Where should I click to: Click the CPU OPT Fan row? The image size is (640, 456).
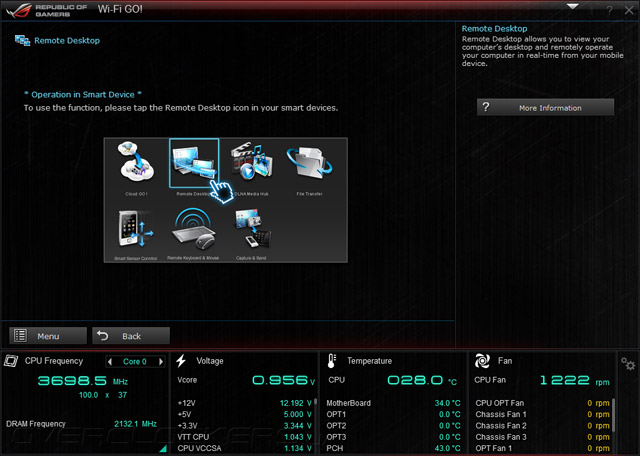[542, 403]
